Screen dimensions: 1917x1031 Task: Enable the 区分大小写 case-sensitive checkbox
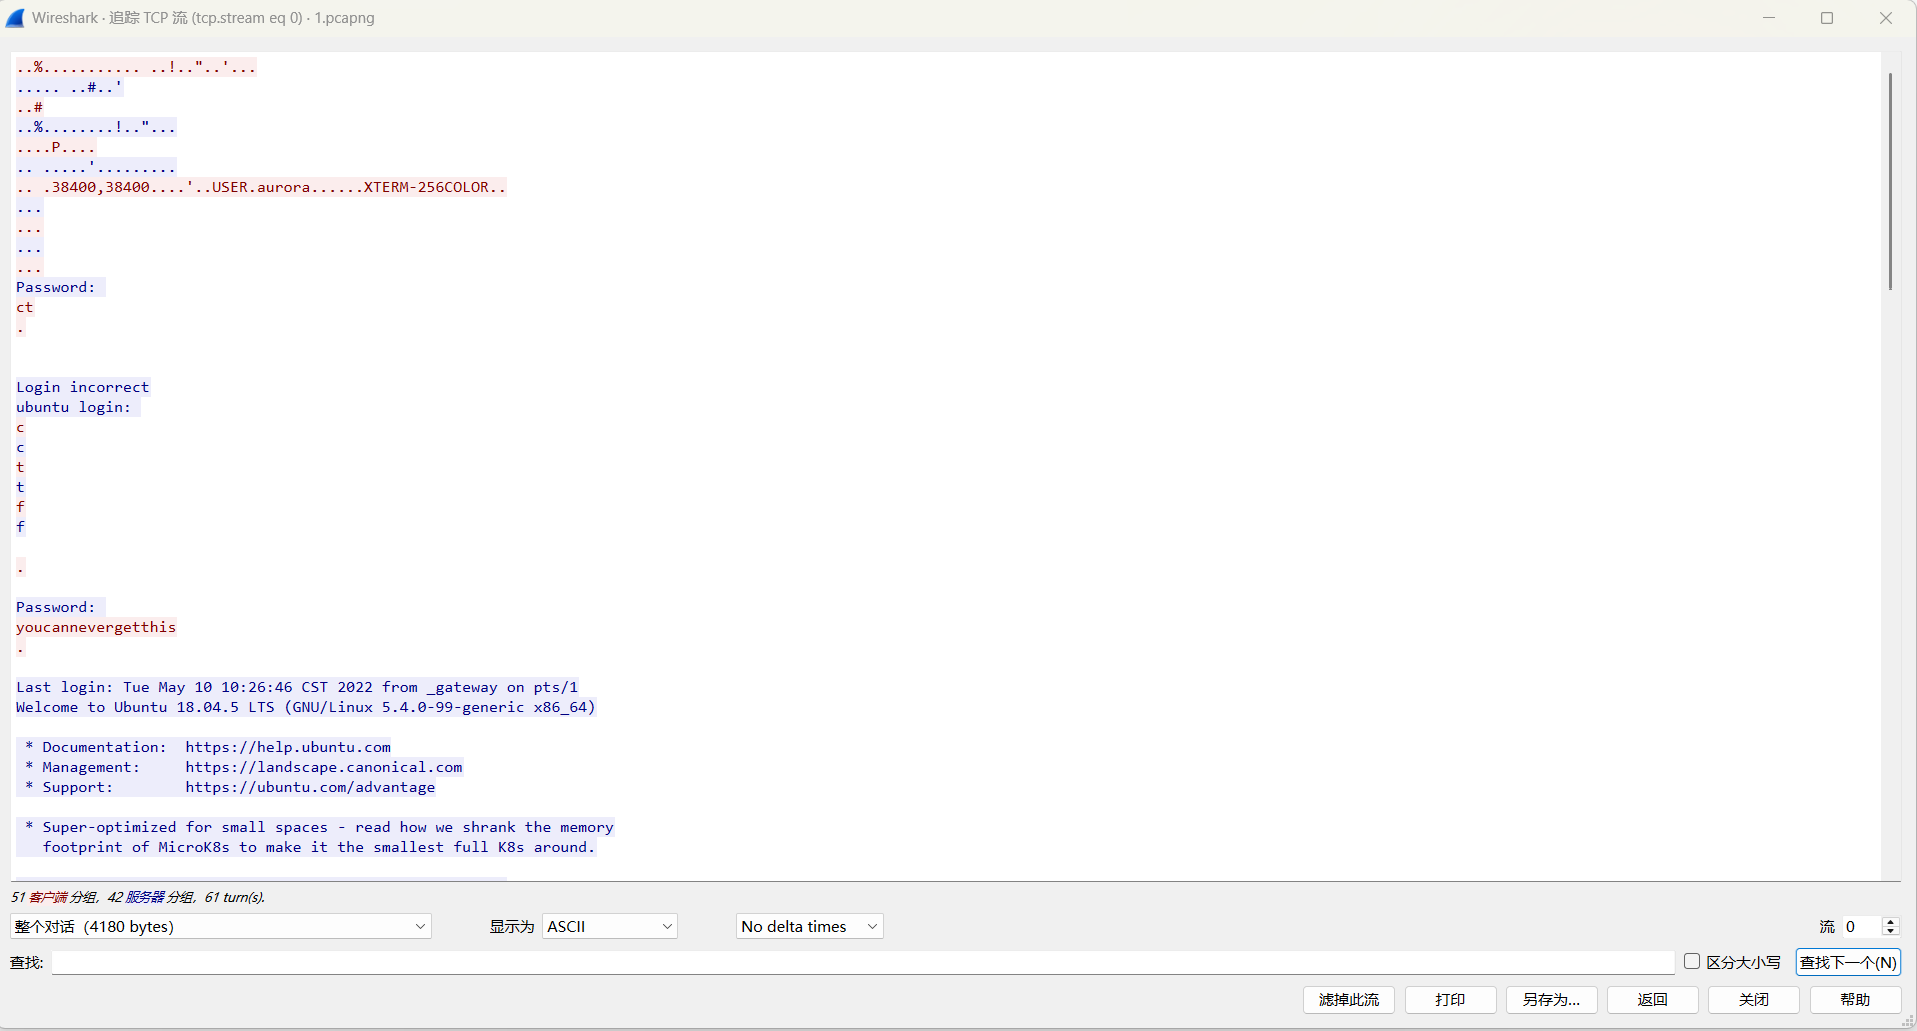pos(1692,961)
